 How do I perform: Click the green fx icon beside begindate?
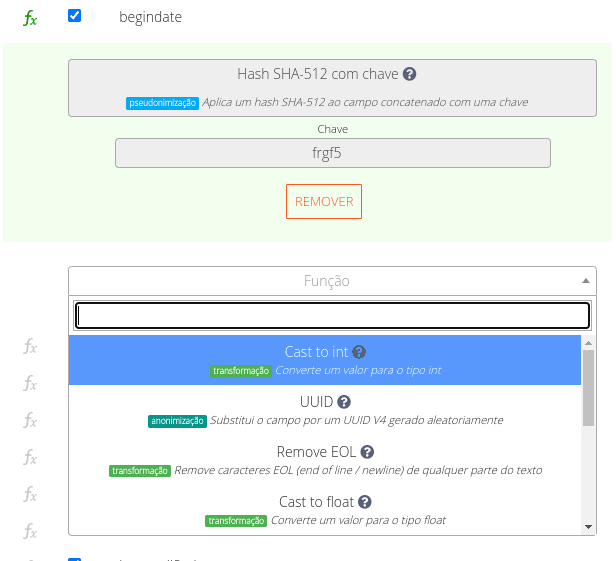tap(30, 18)
